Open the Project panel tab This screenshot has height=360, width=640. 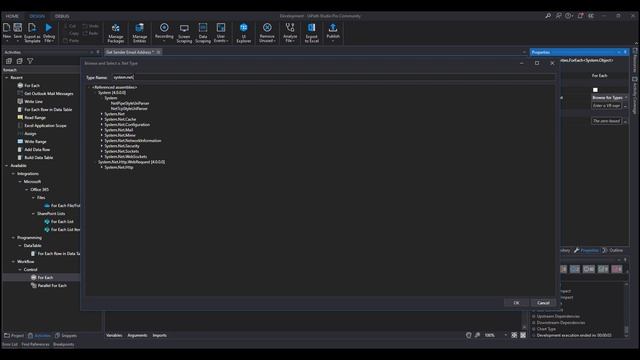click(x=14, y=336)
